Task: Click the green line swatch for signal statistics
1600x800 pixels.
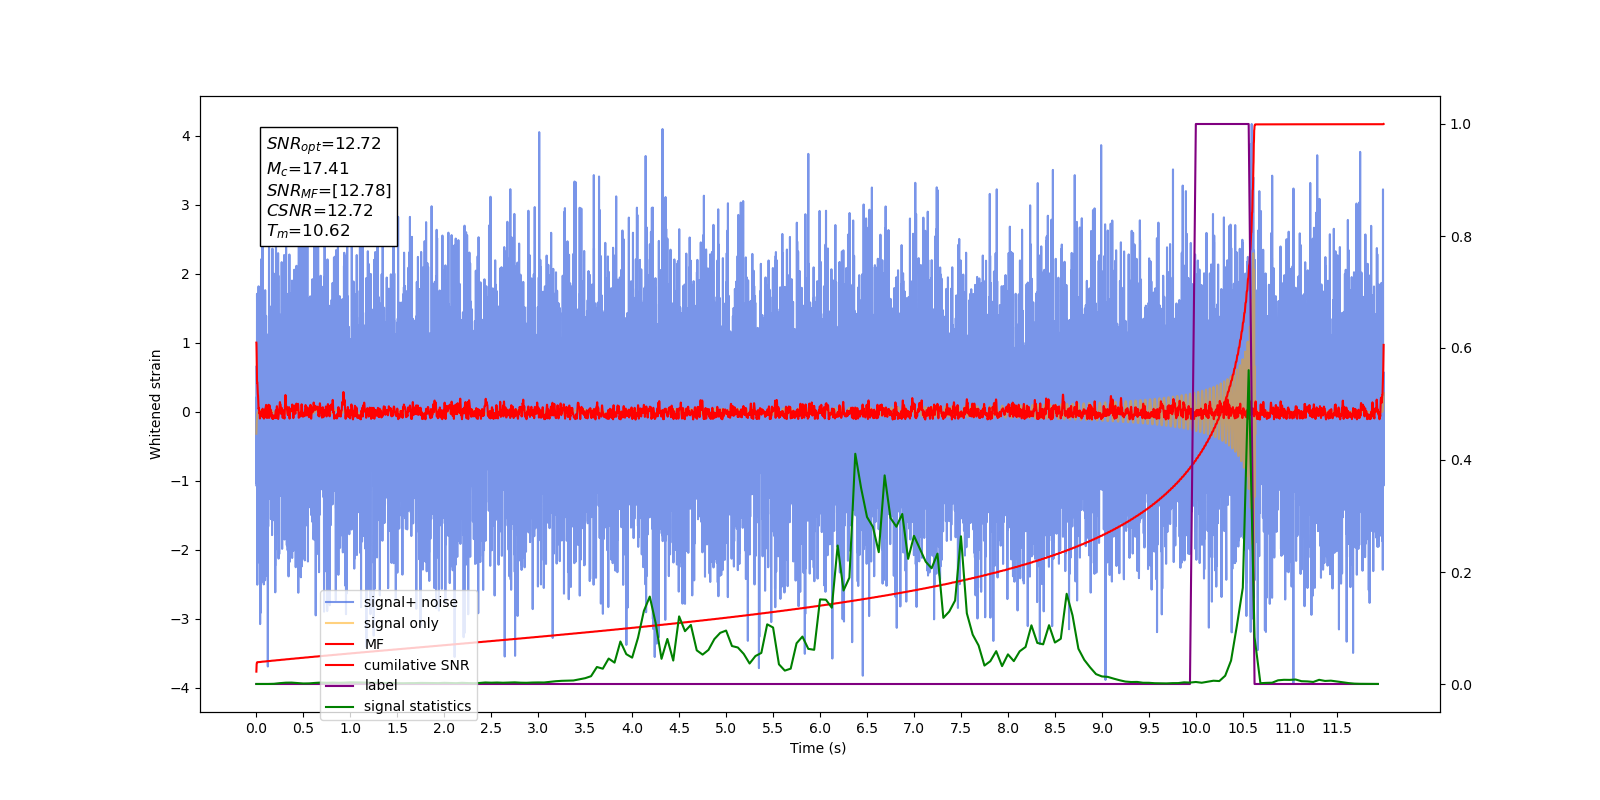Action: (x=340, y=706)
